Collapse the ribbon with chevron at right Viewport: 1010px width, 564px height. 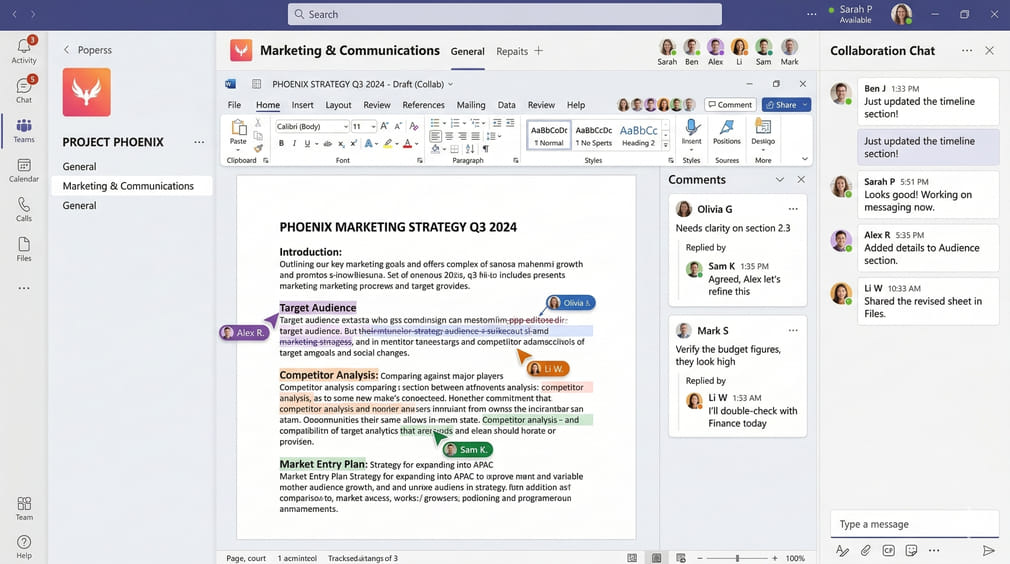tap(804, 159)
